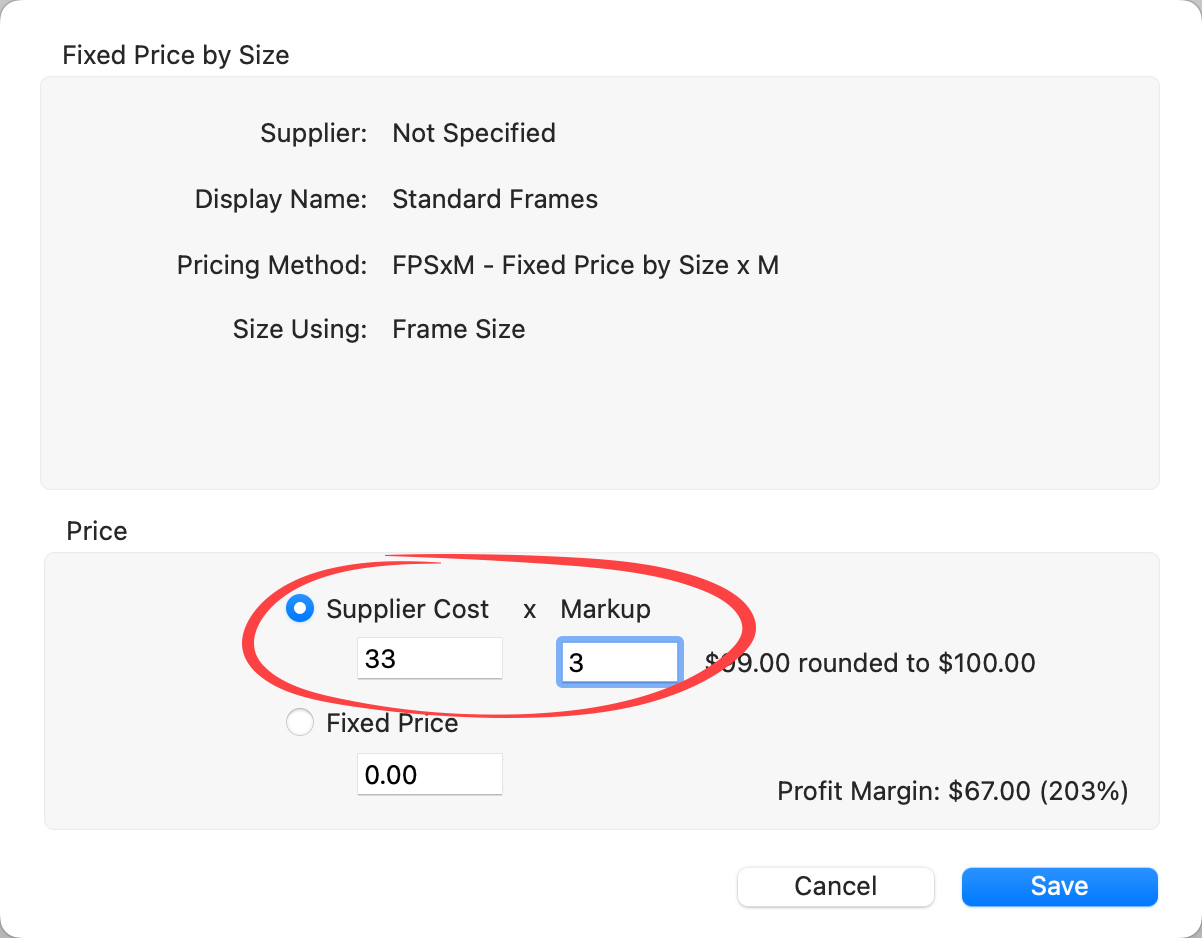This screenshot has width=1202, height=938.
Task: Click the Size Using label
Action: (300, 329)
